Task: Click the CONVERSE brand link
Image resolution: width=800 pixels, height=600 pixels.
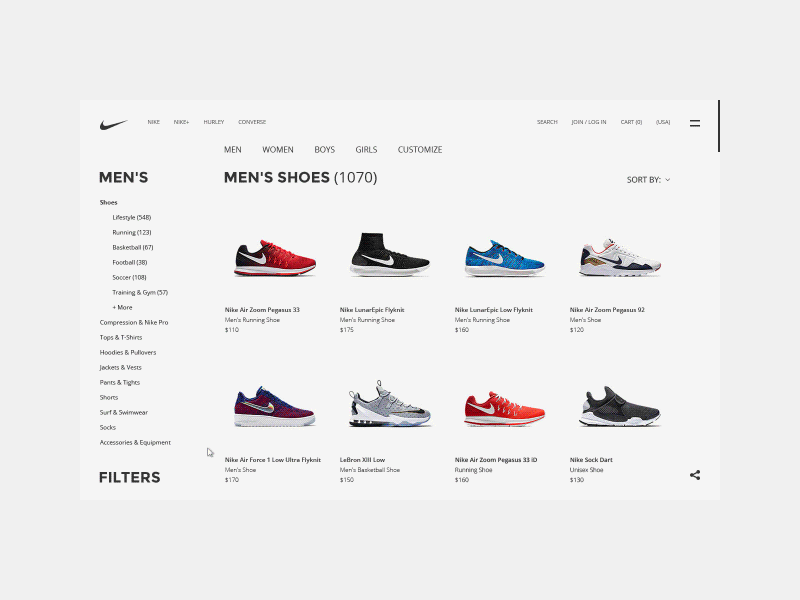Action: click(252, 122)
